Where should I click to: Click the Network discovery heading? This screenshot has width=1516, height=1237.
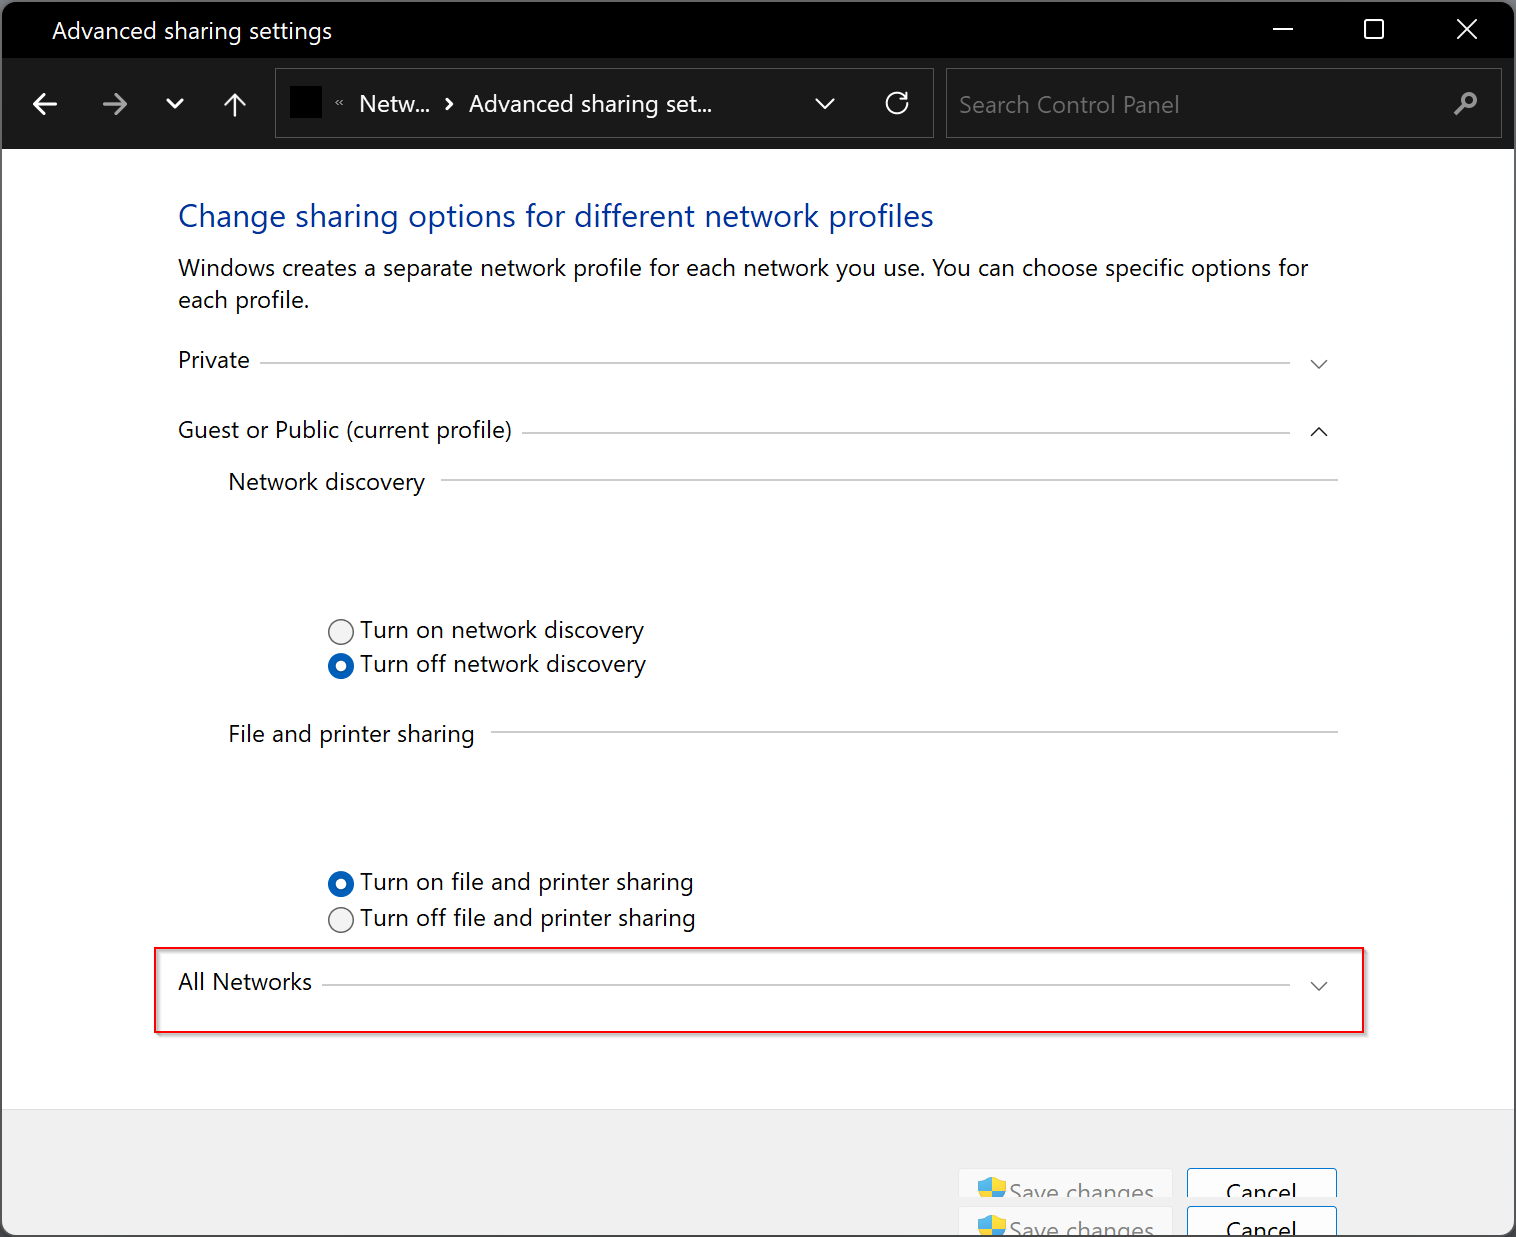coord(327,482)
